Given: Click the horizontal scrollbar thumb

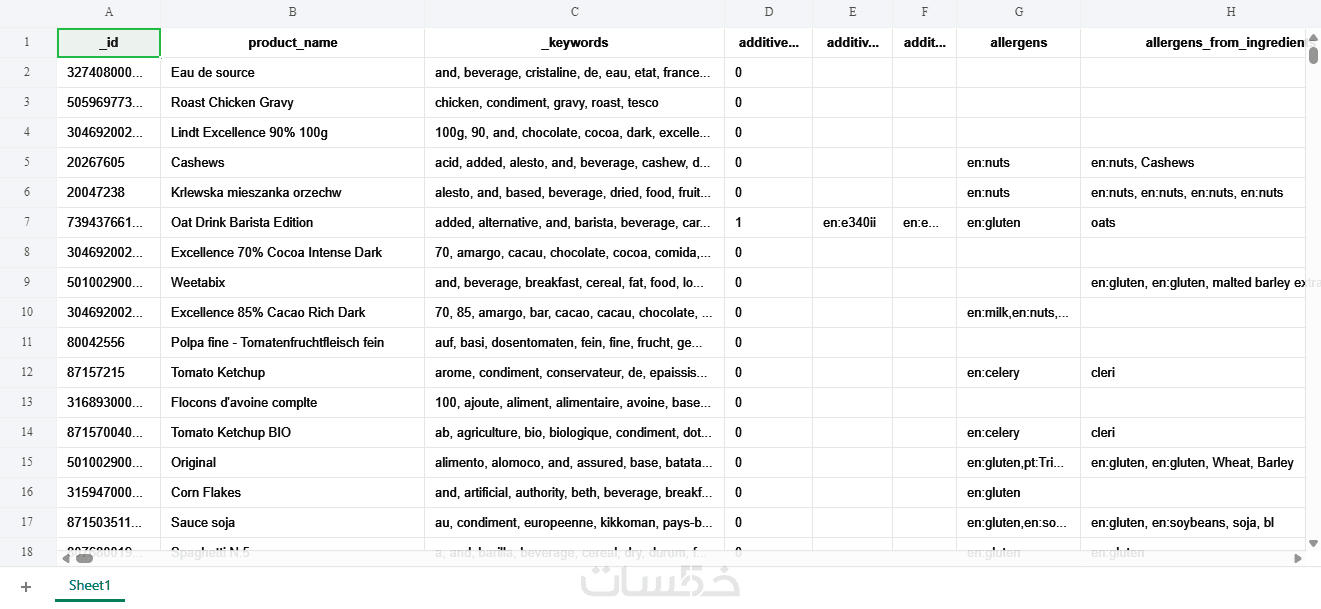Looking at the screenshot, I should click(82, 558).
